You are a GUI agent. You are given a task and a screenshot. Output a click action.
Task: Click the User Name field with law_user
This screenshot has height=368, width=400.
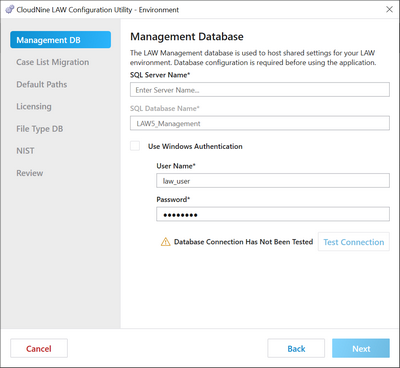pyautogui.click(x=273, y=181)
